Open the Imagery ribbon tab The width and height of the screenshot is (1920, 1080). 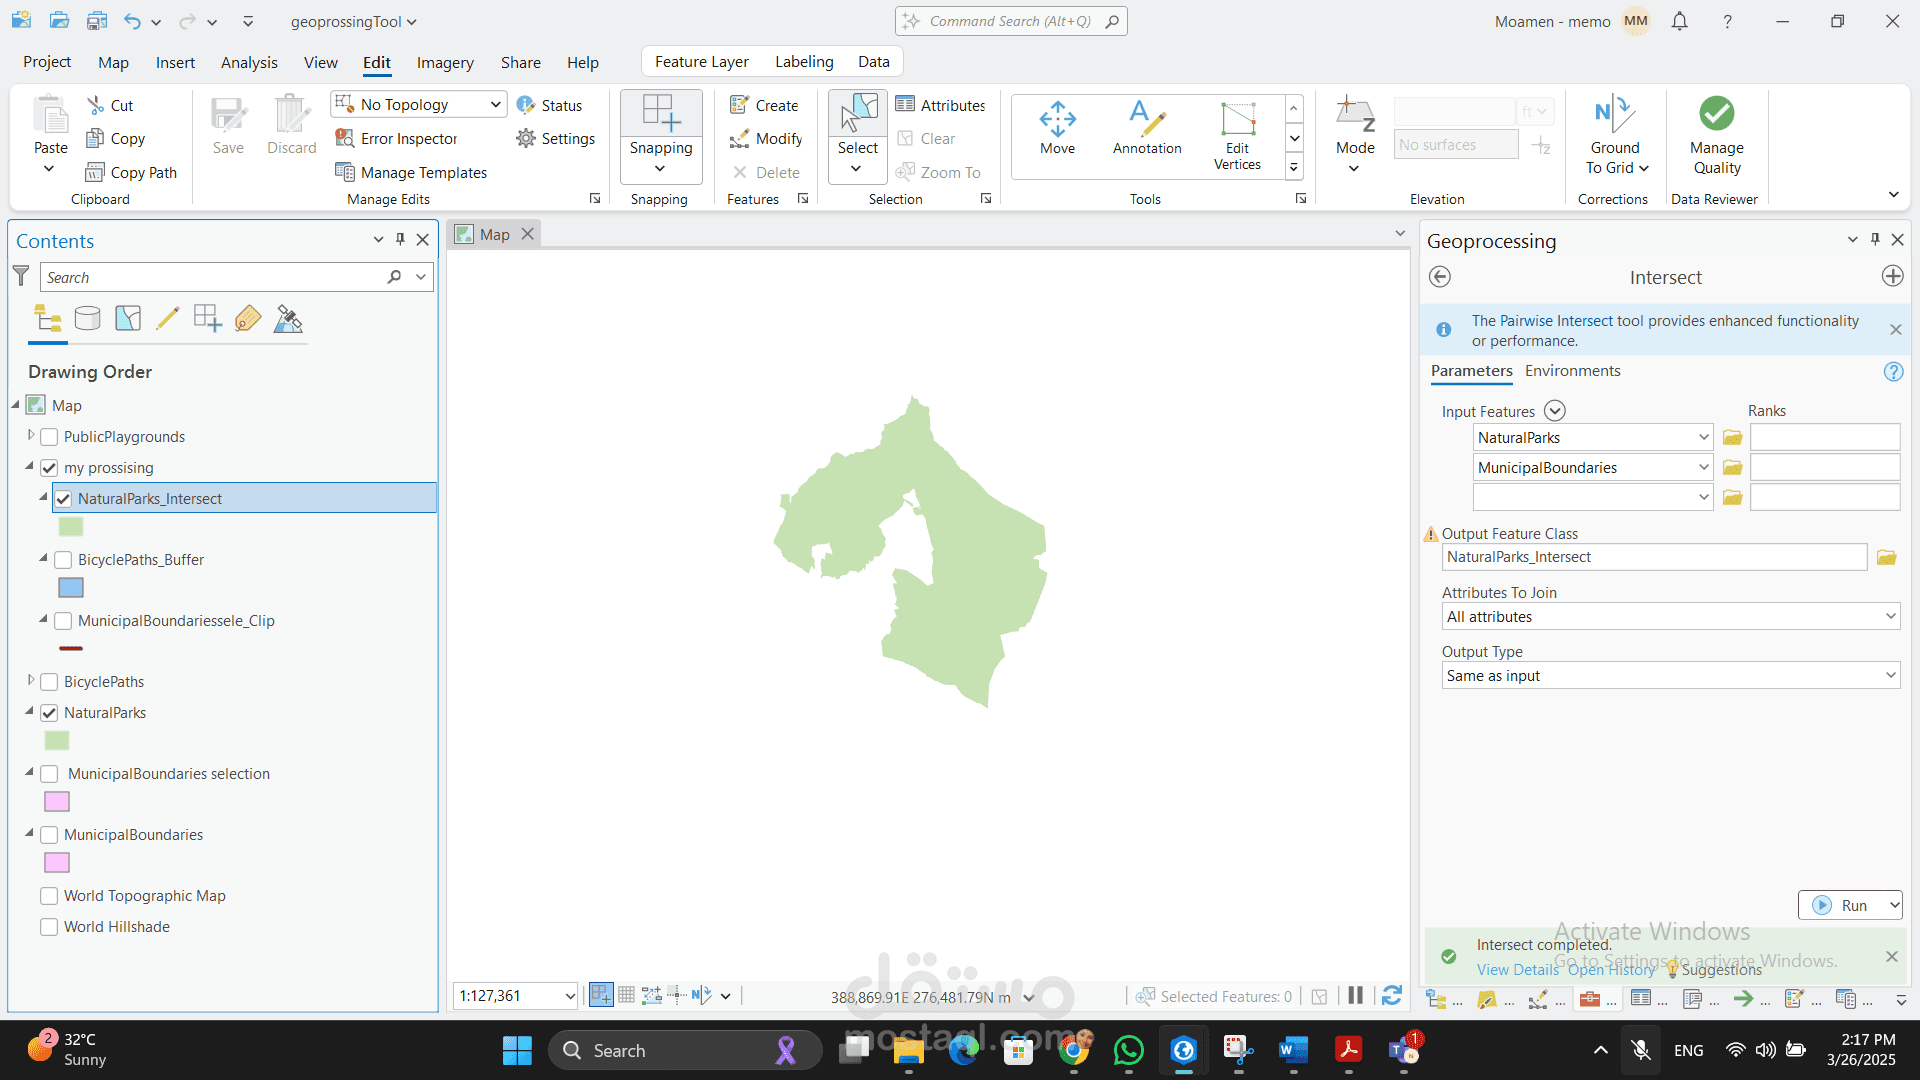point(445,62)
